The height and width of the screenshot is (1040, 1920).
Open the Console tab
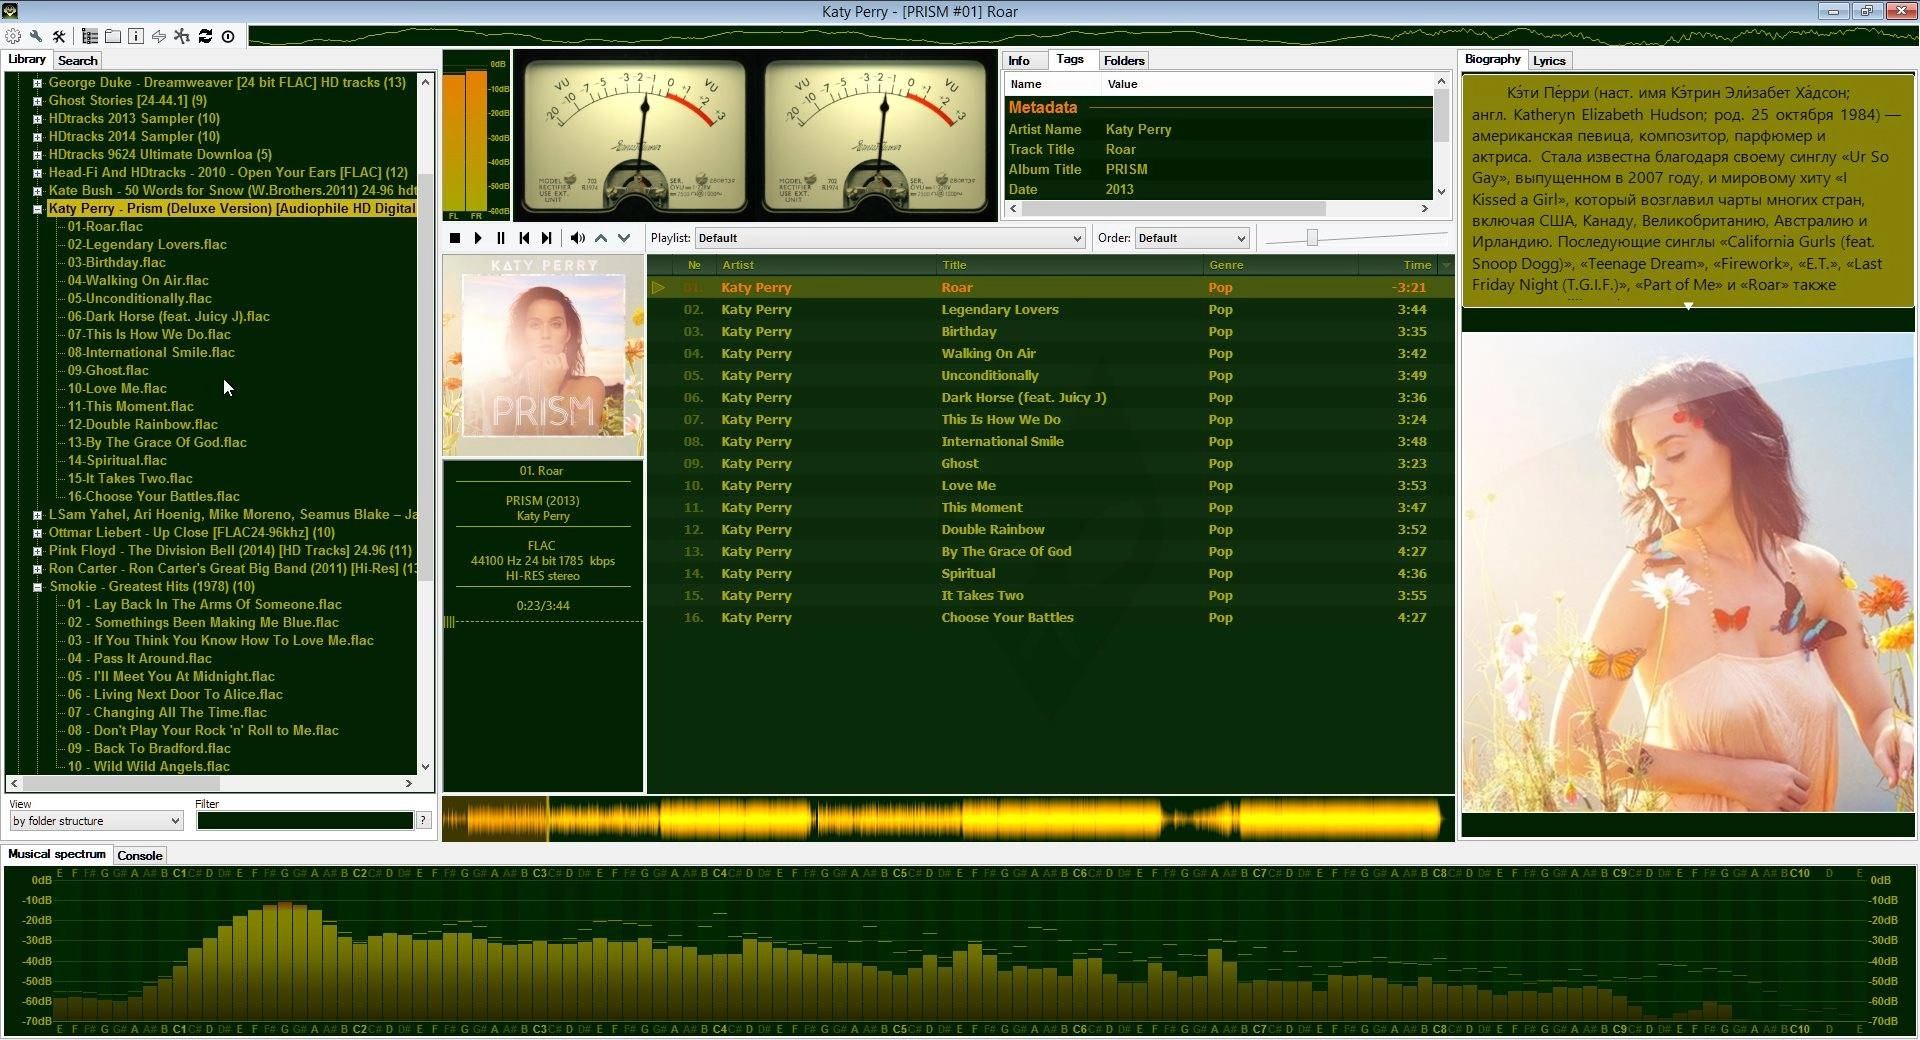coord(140,855)
